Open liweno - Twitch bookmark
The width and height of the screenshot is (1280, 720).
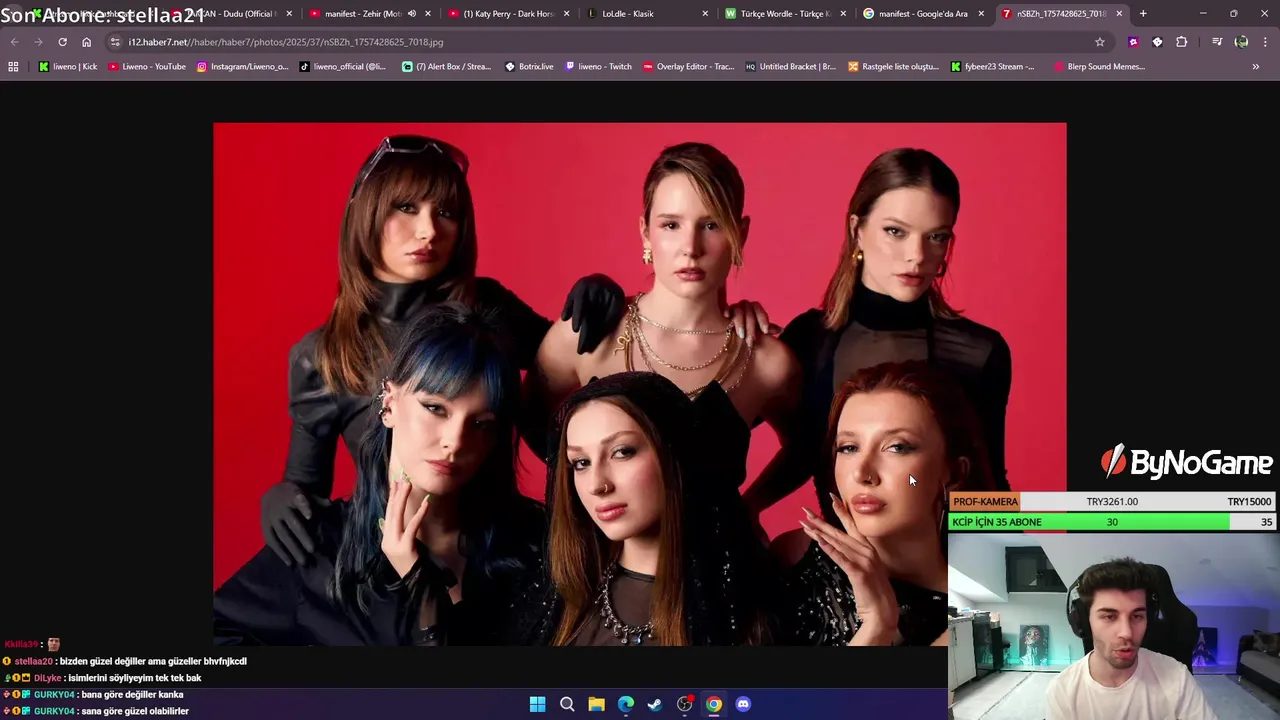click(x=598, y=67)
